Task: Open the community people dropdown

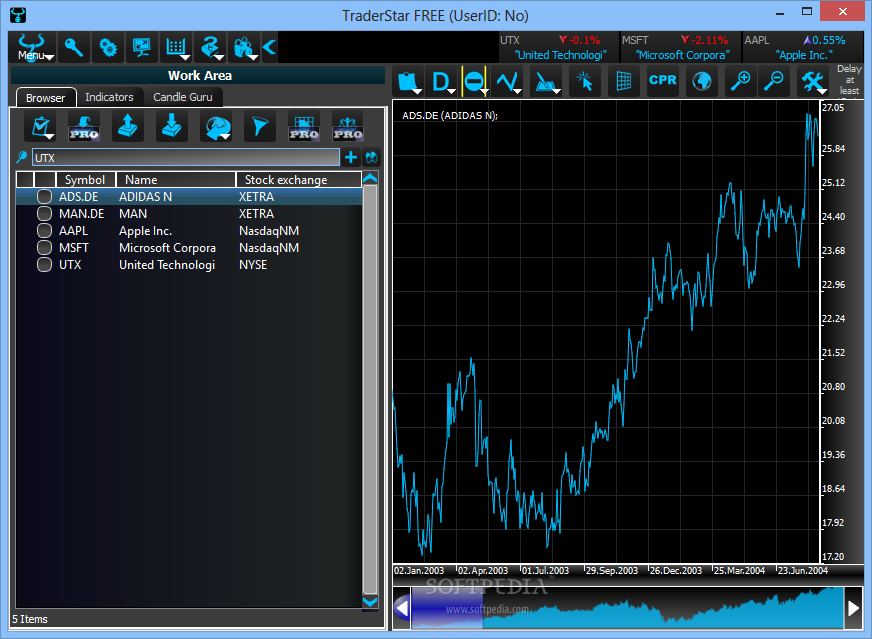Action: [x=244, y=47]
